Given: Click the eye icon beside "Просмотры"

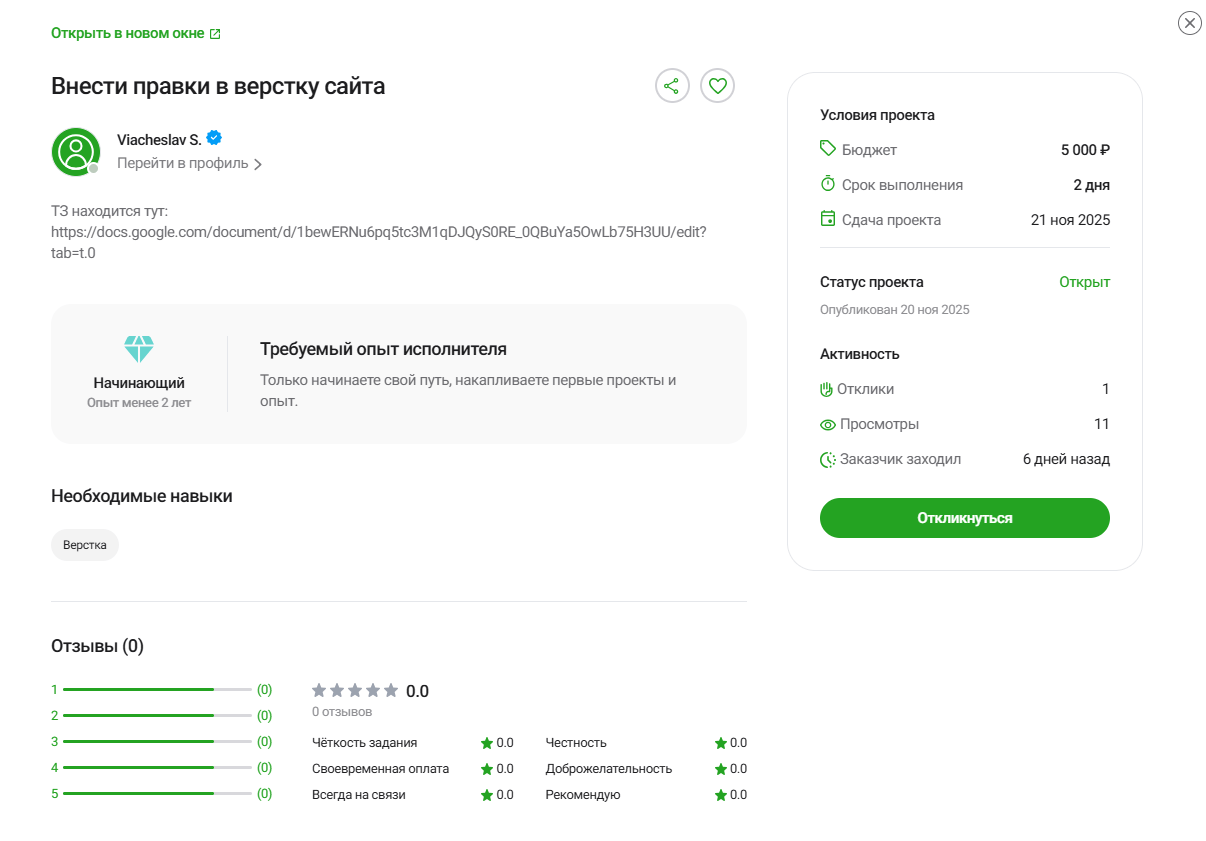Looking at the screenshot, I should [827, 425].
